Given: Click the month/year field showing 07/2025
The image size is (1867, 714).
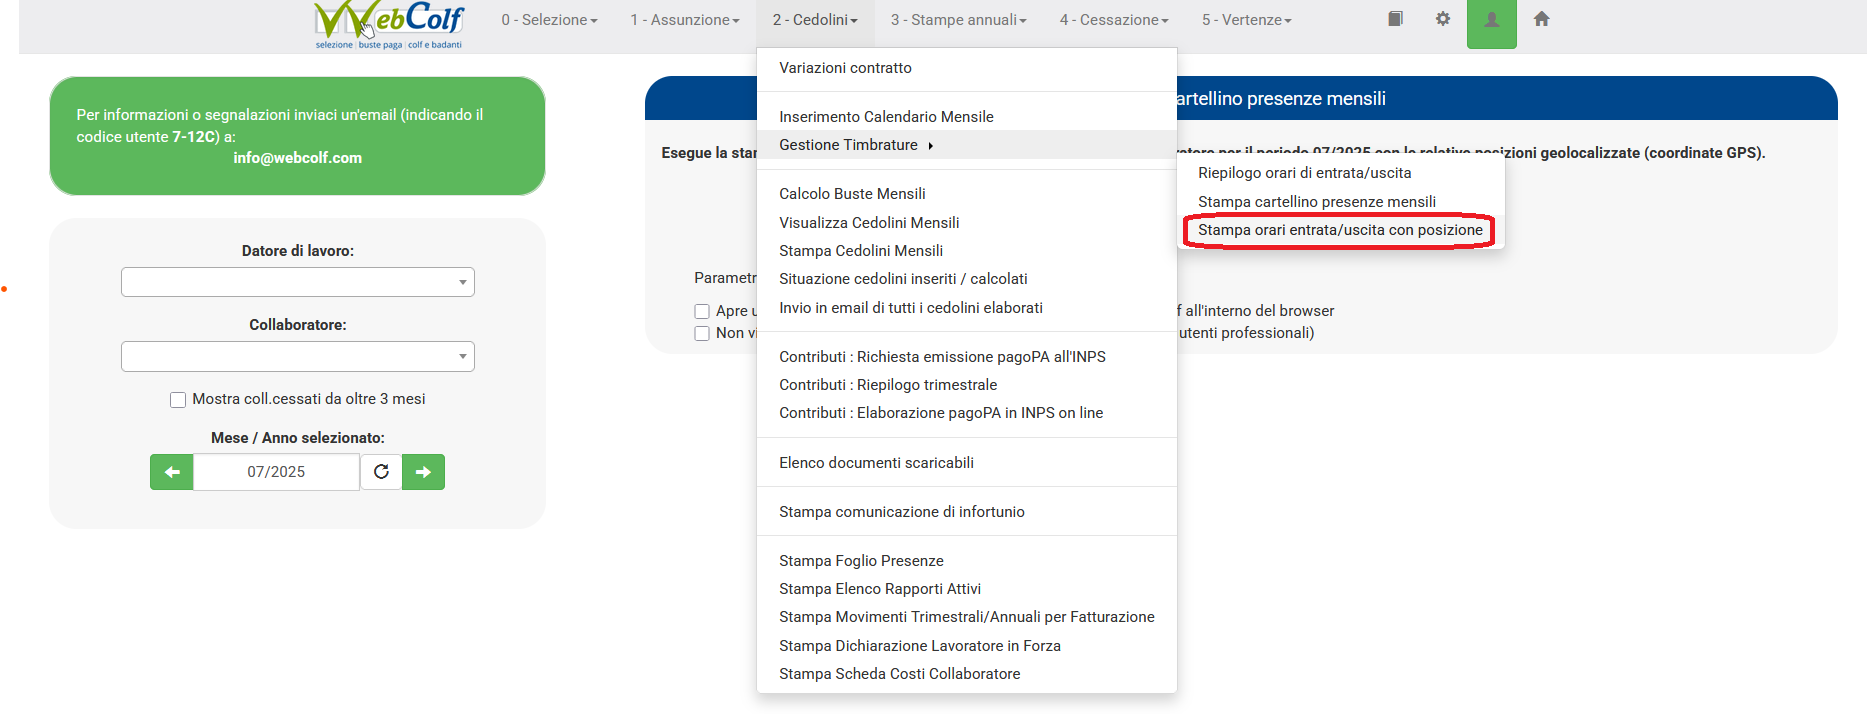Looking at the screenshot, I should point(276,472).
